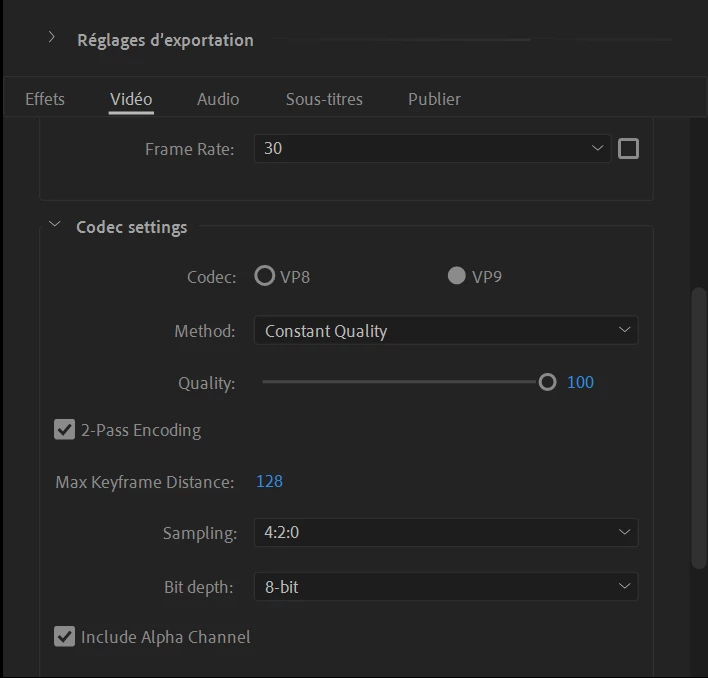Disable the 2-Pass Encoding checkbox
The width and height of the screenshot is (708, 678).
point(65,430)
